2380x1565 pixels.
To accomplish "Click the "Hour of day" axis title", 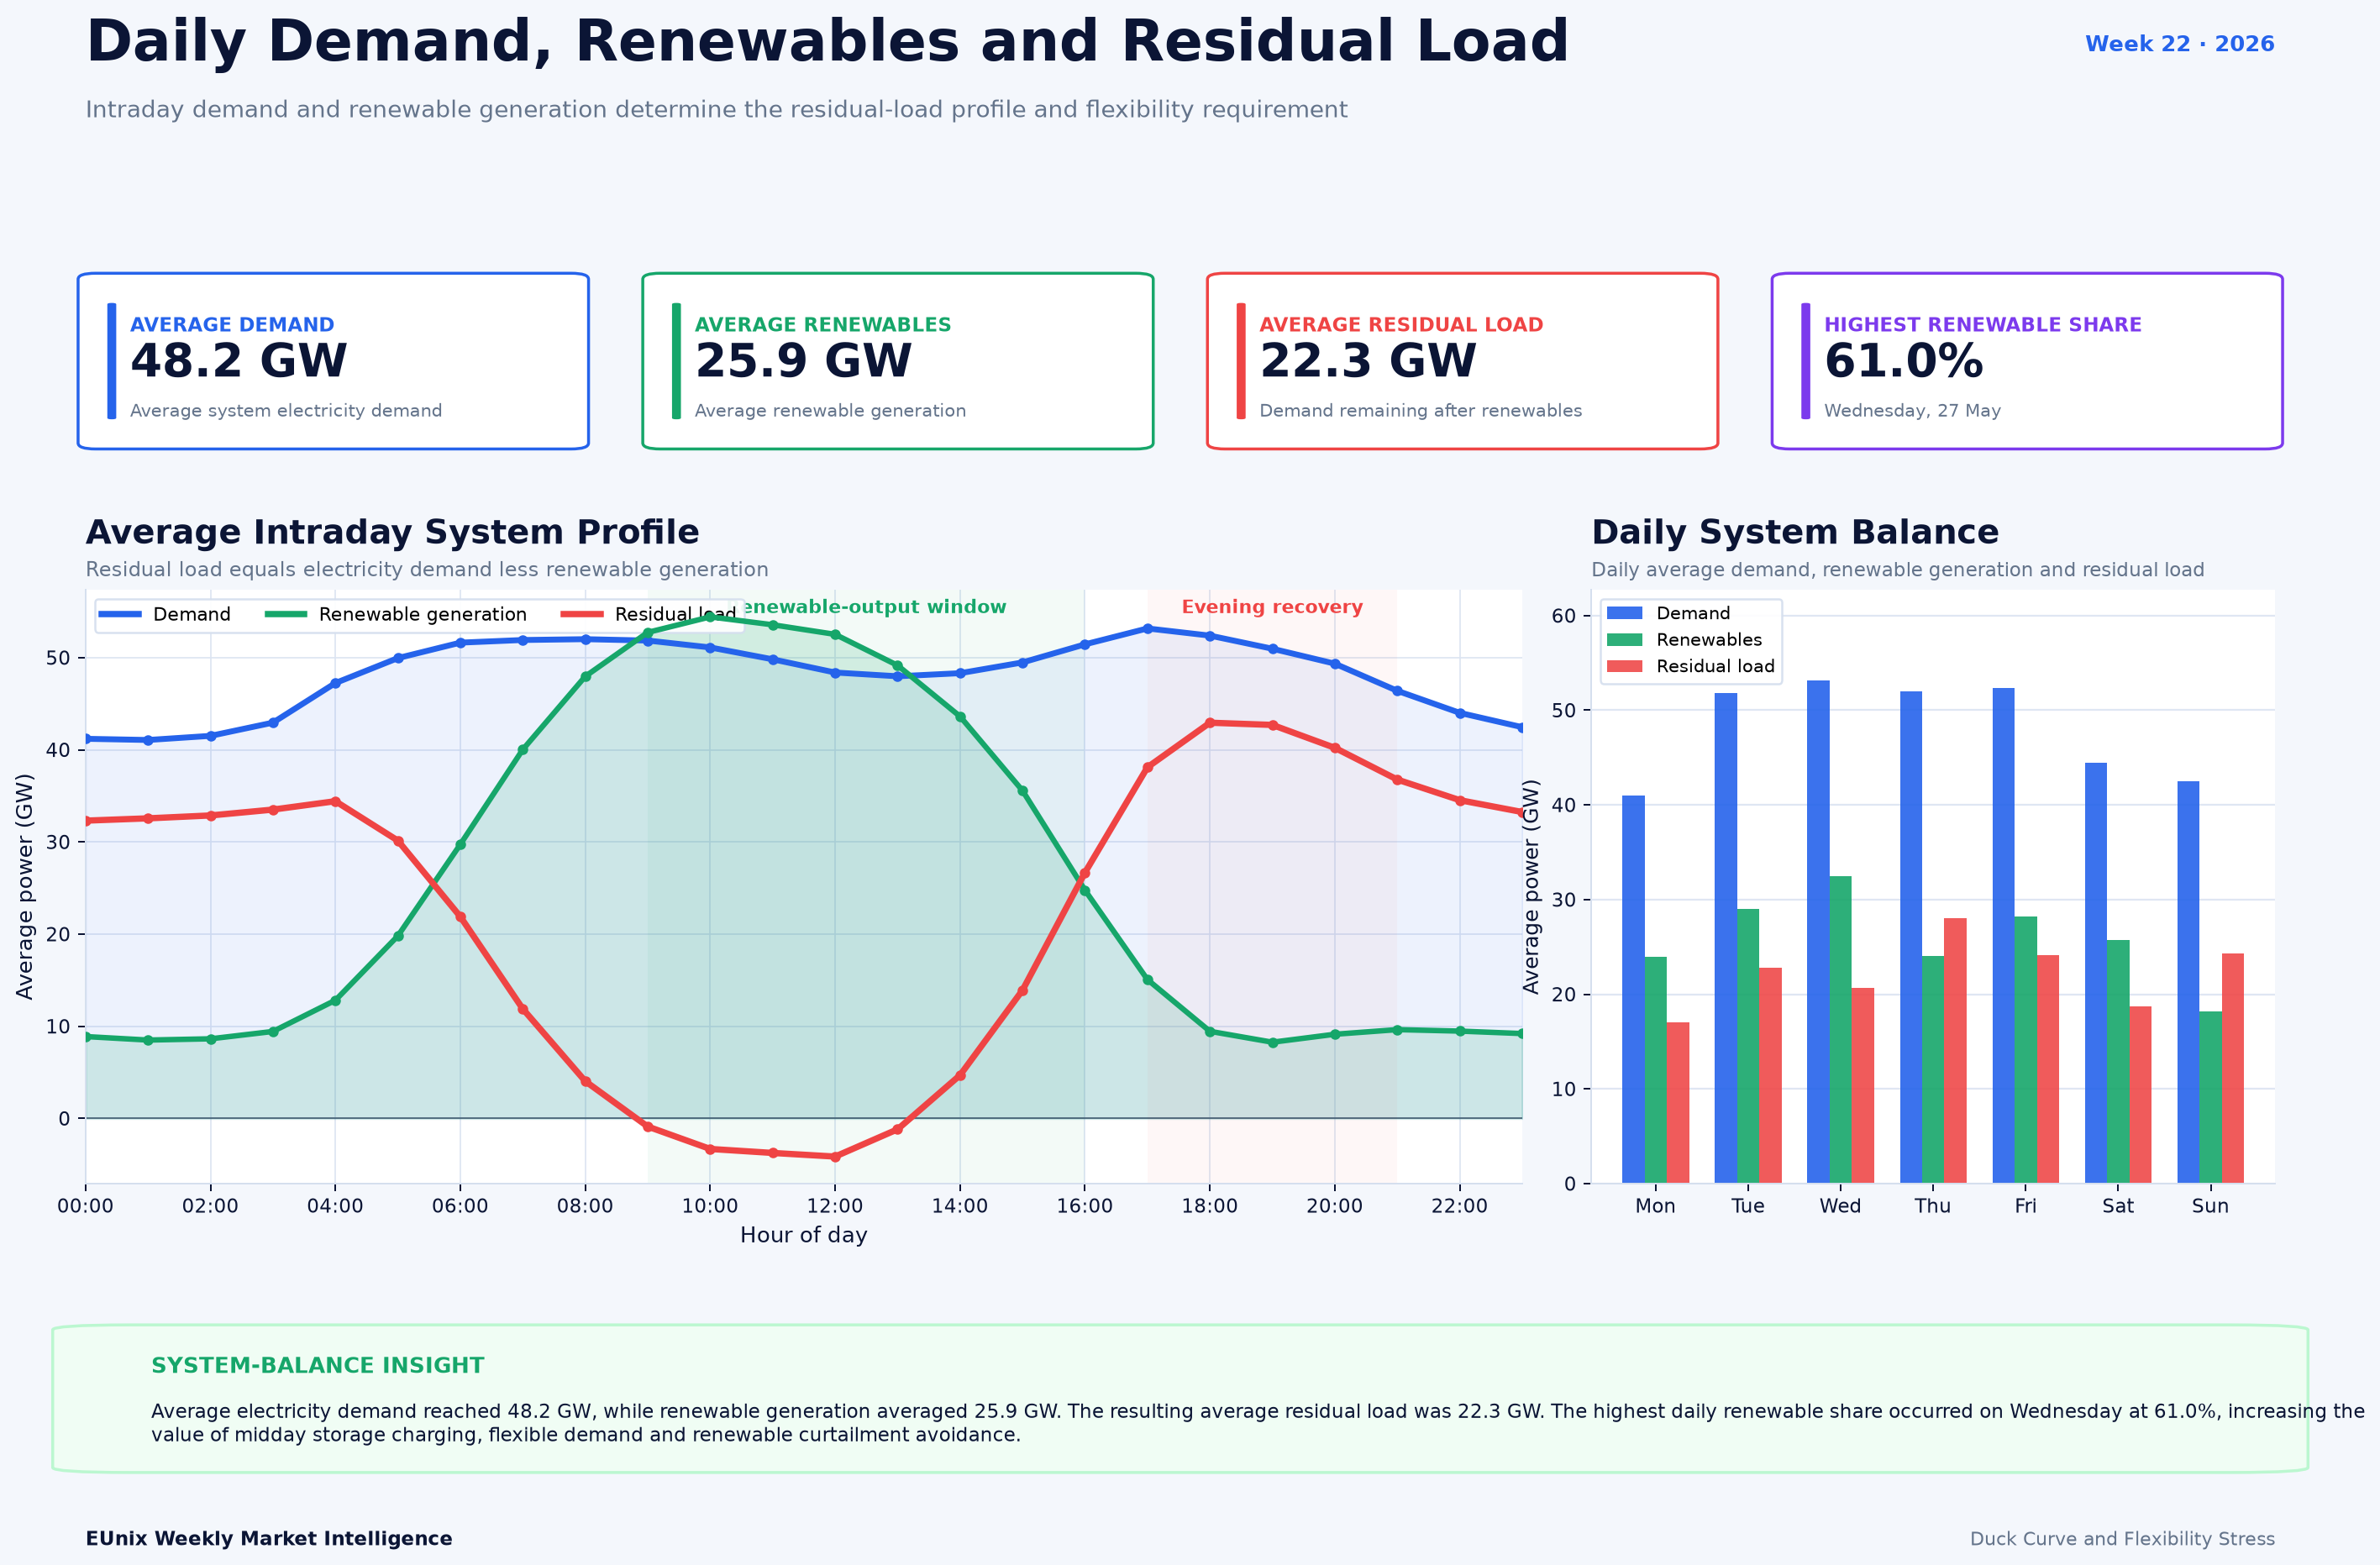I will (x=804, y=1235).
